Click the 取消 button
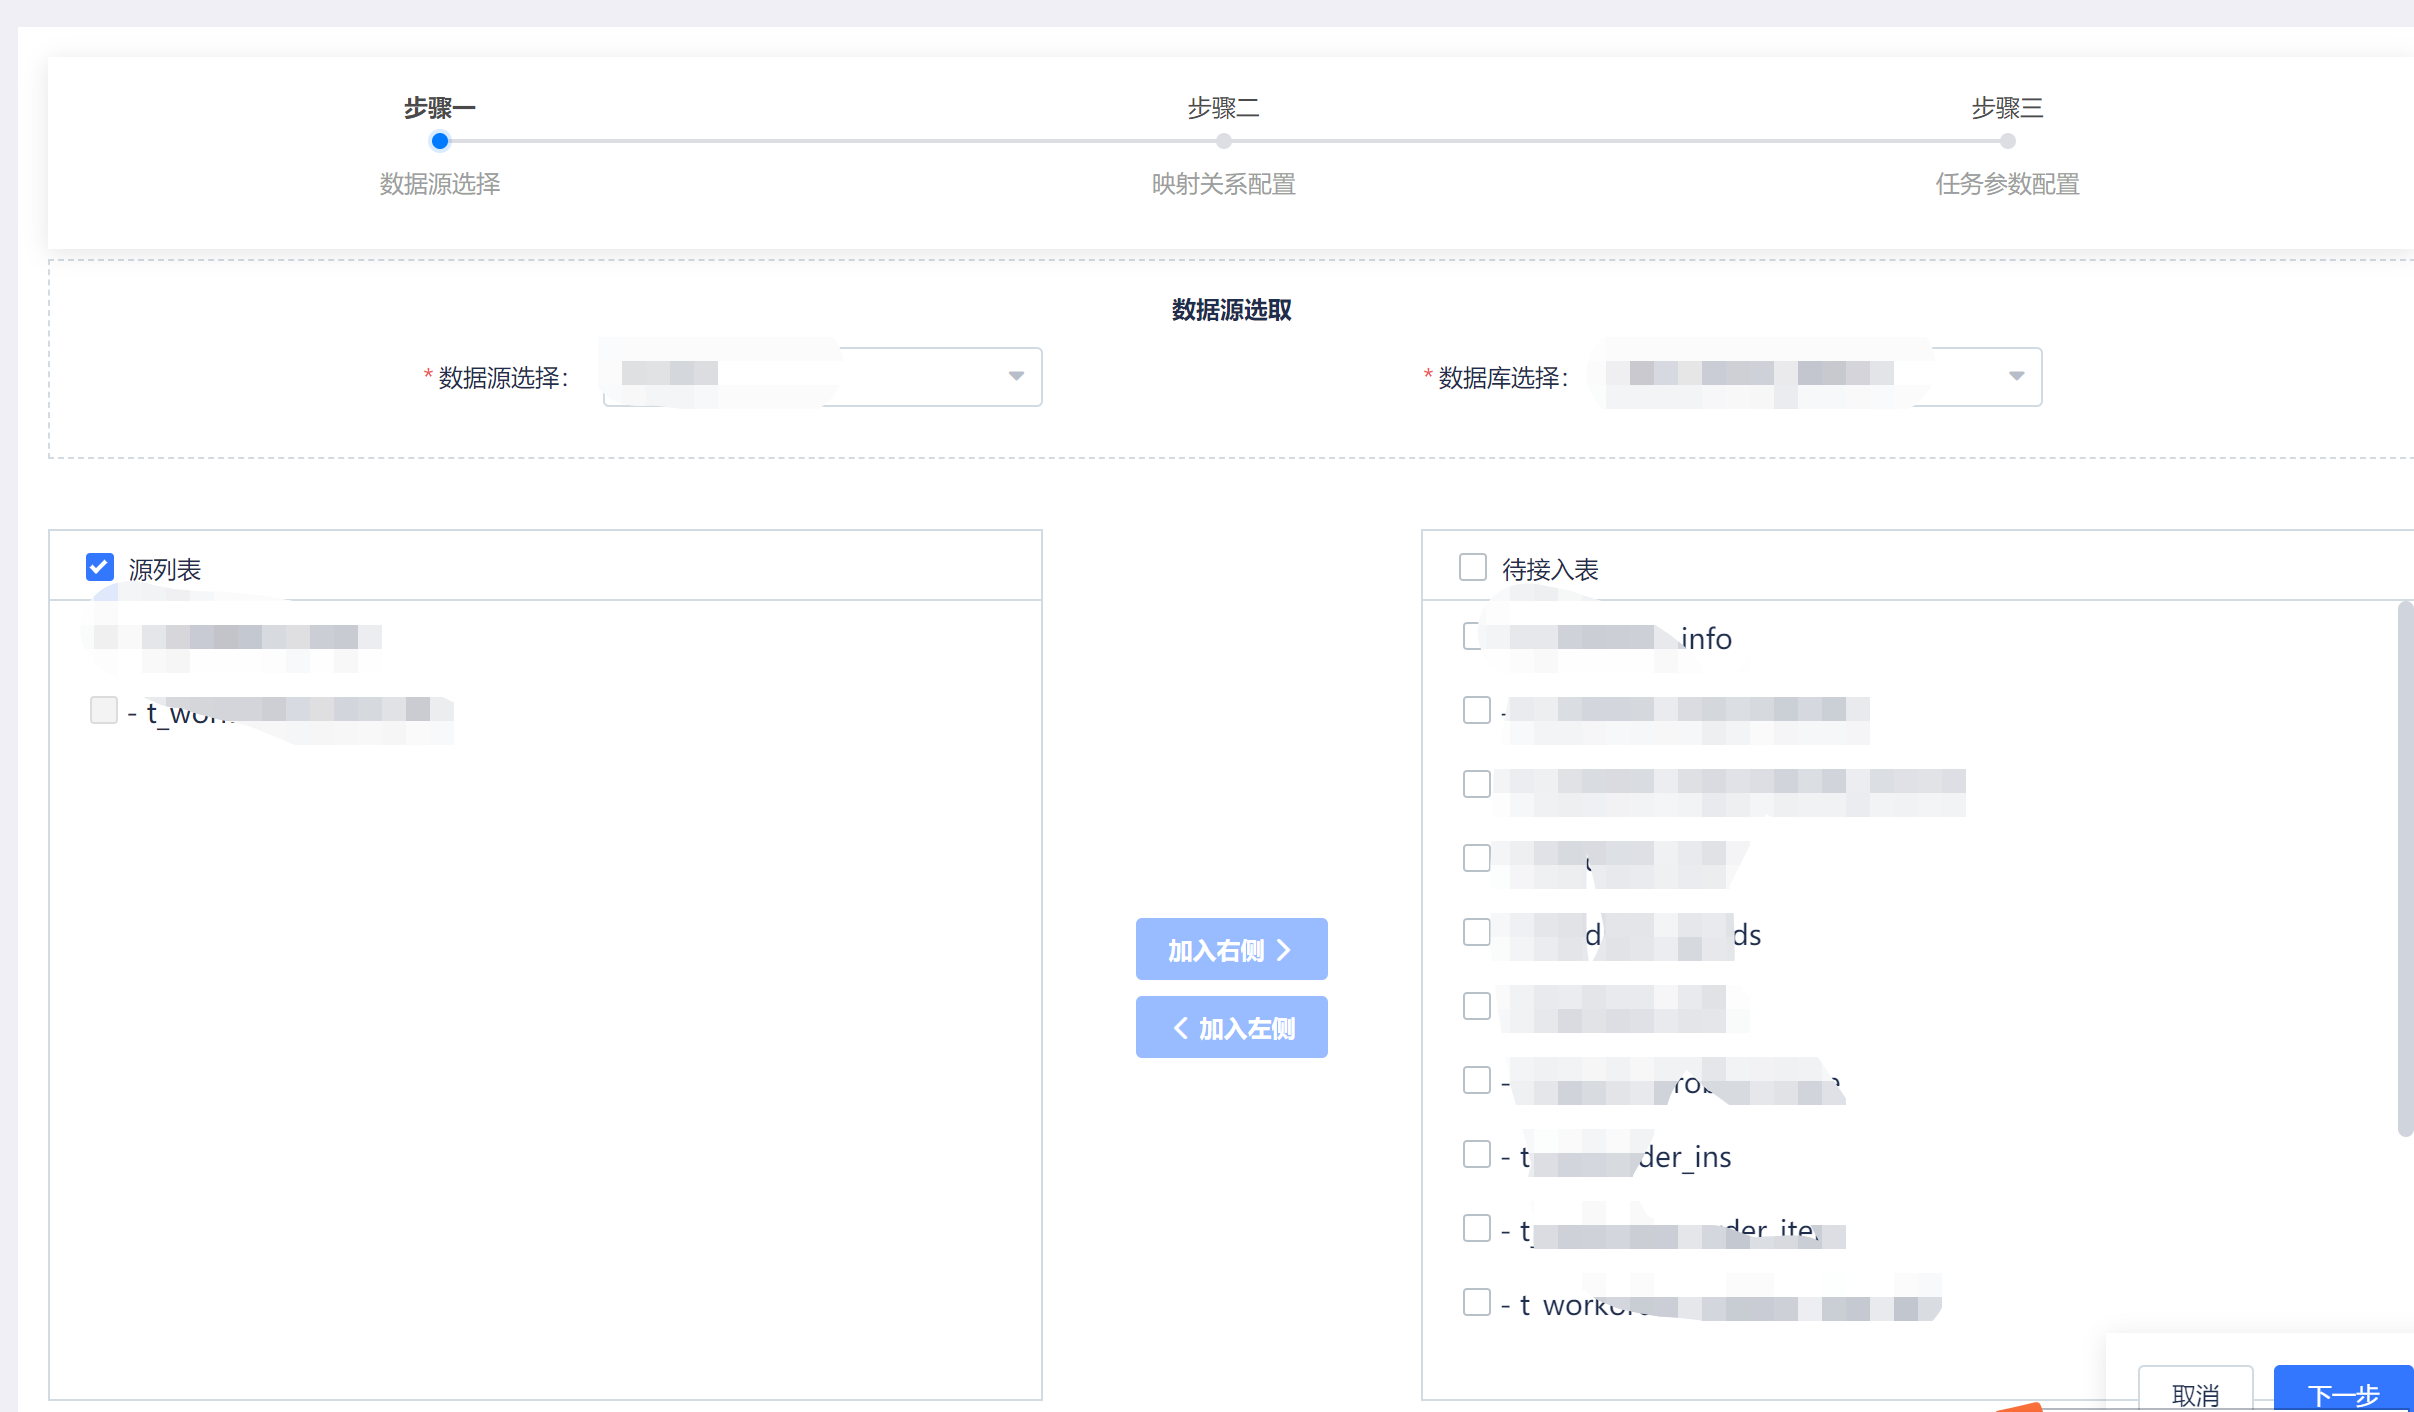The width and height of the screenshot is (2414, 1412). click(2196, 1393)
